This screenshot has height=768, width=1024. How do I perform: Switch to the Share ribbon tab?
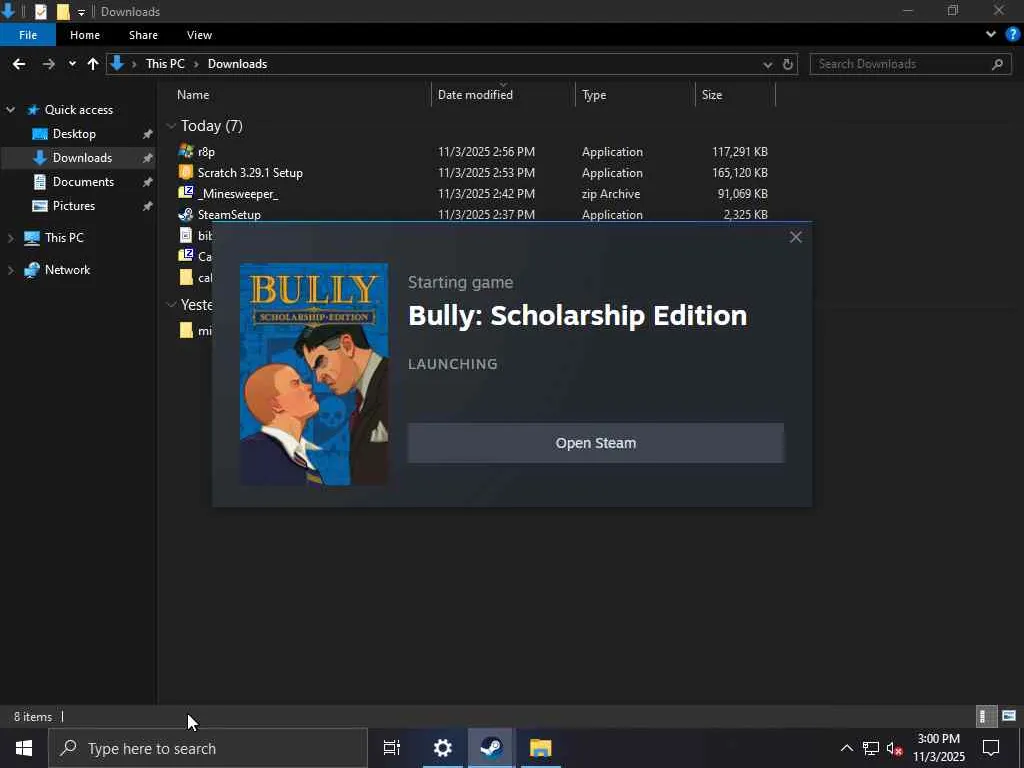[143, 35]
